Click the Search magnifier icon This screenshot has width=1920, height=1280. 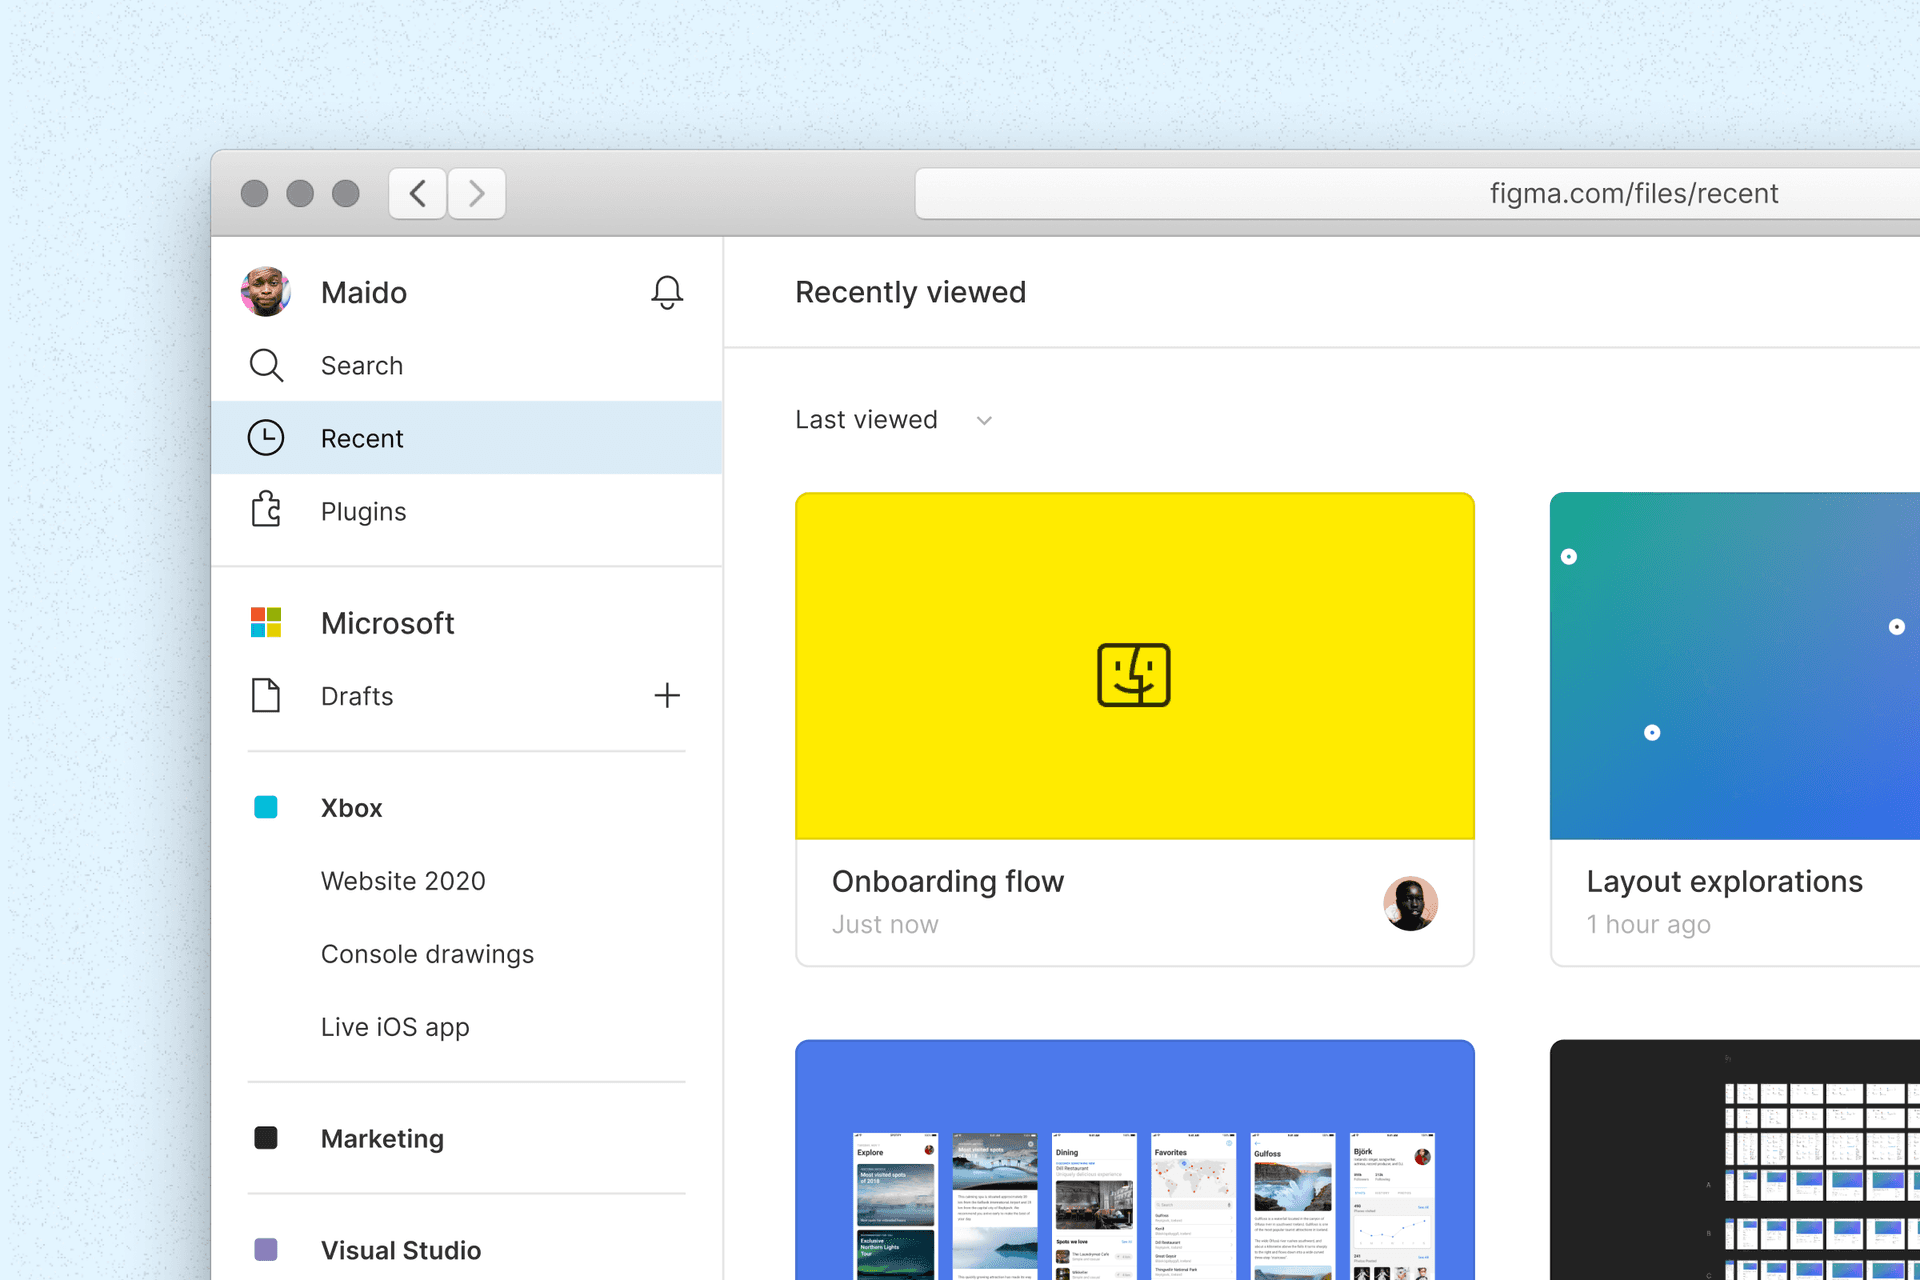[x=266, y=365]
